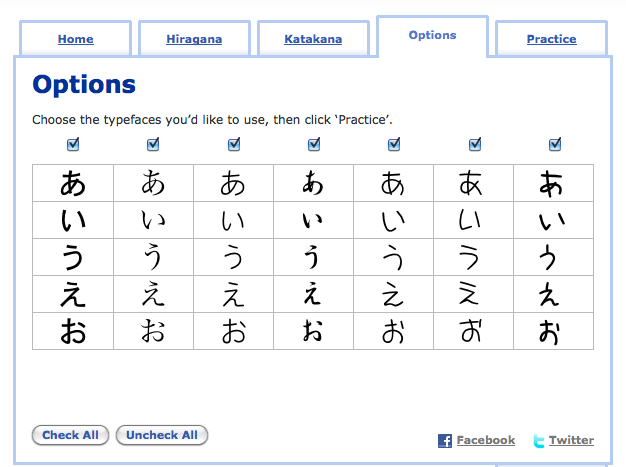This screenshot has height=467, width=626.
Task: Switch to the Hiragana tab
Action: point(194,40)
